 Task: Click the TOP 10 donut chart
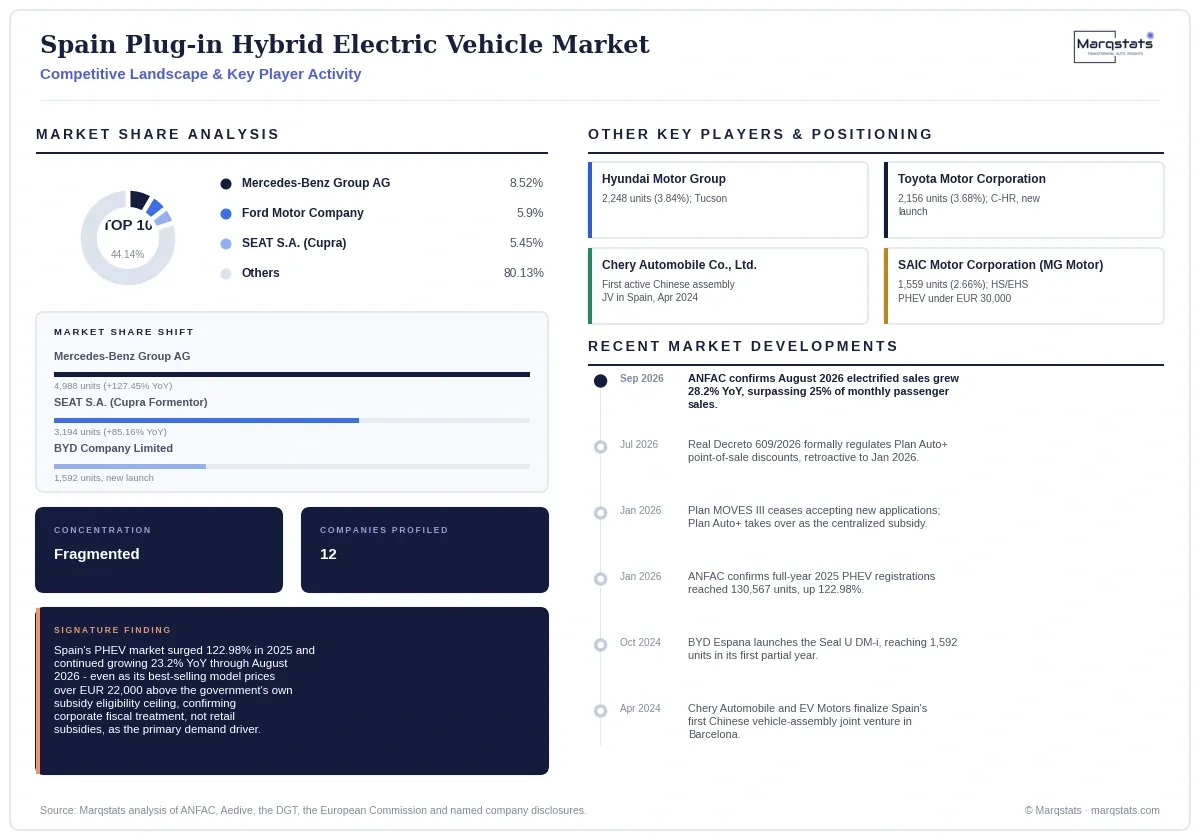click(x=128, y=238)
